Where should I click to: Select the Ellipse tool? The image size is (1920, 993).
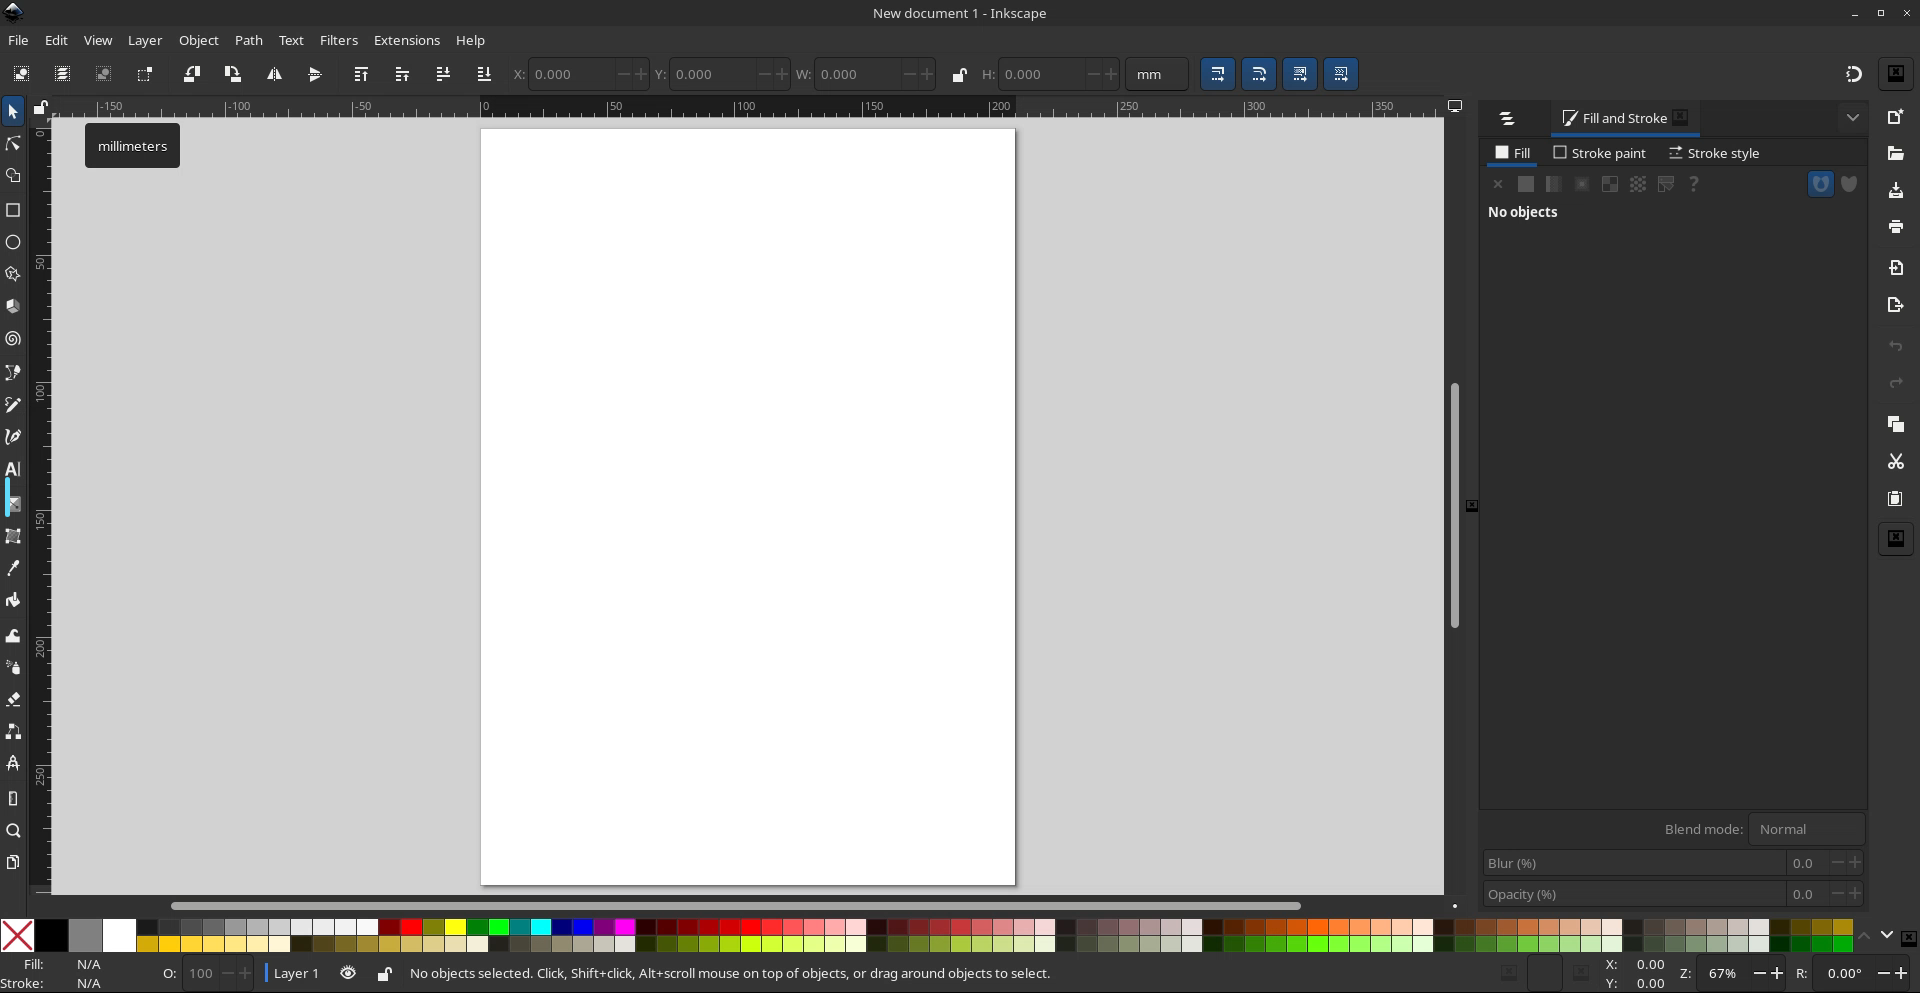pos(13,242)
